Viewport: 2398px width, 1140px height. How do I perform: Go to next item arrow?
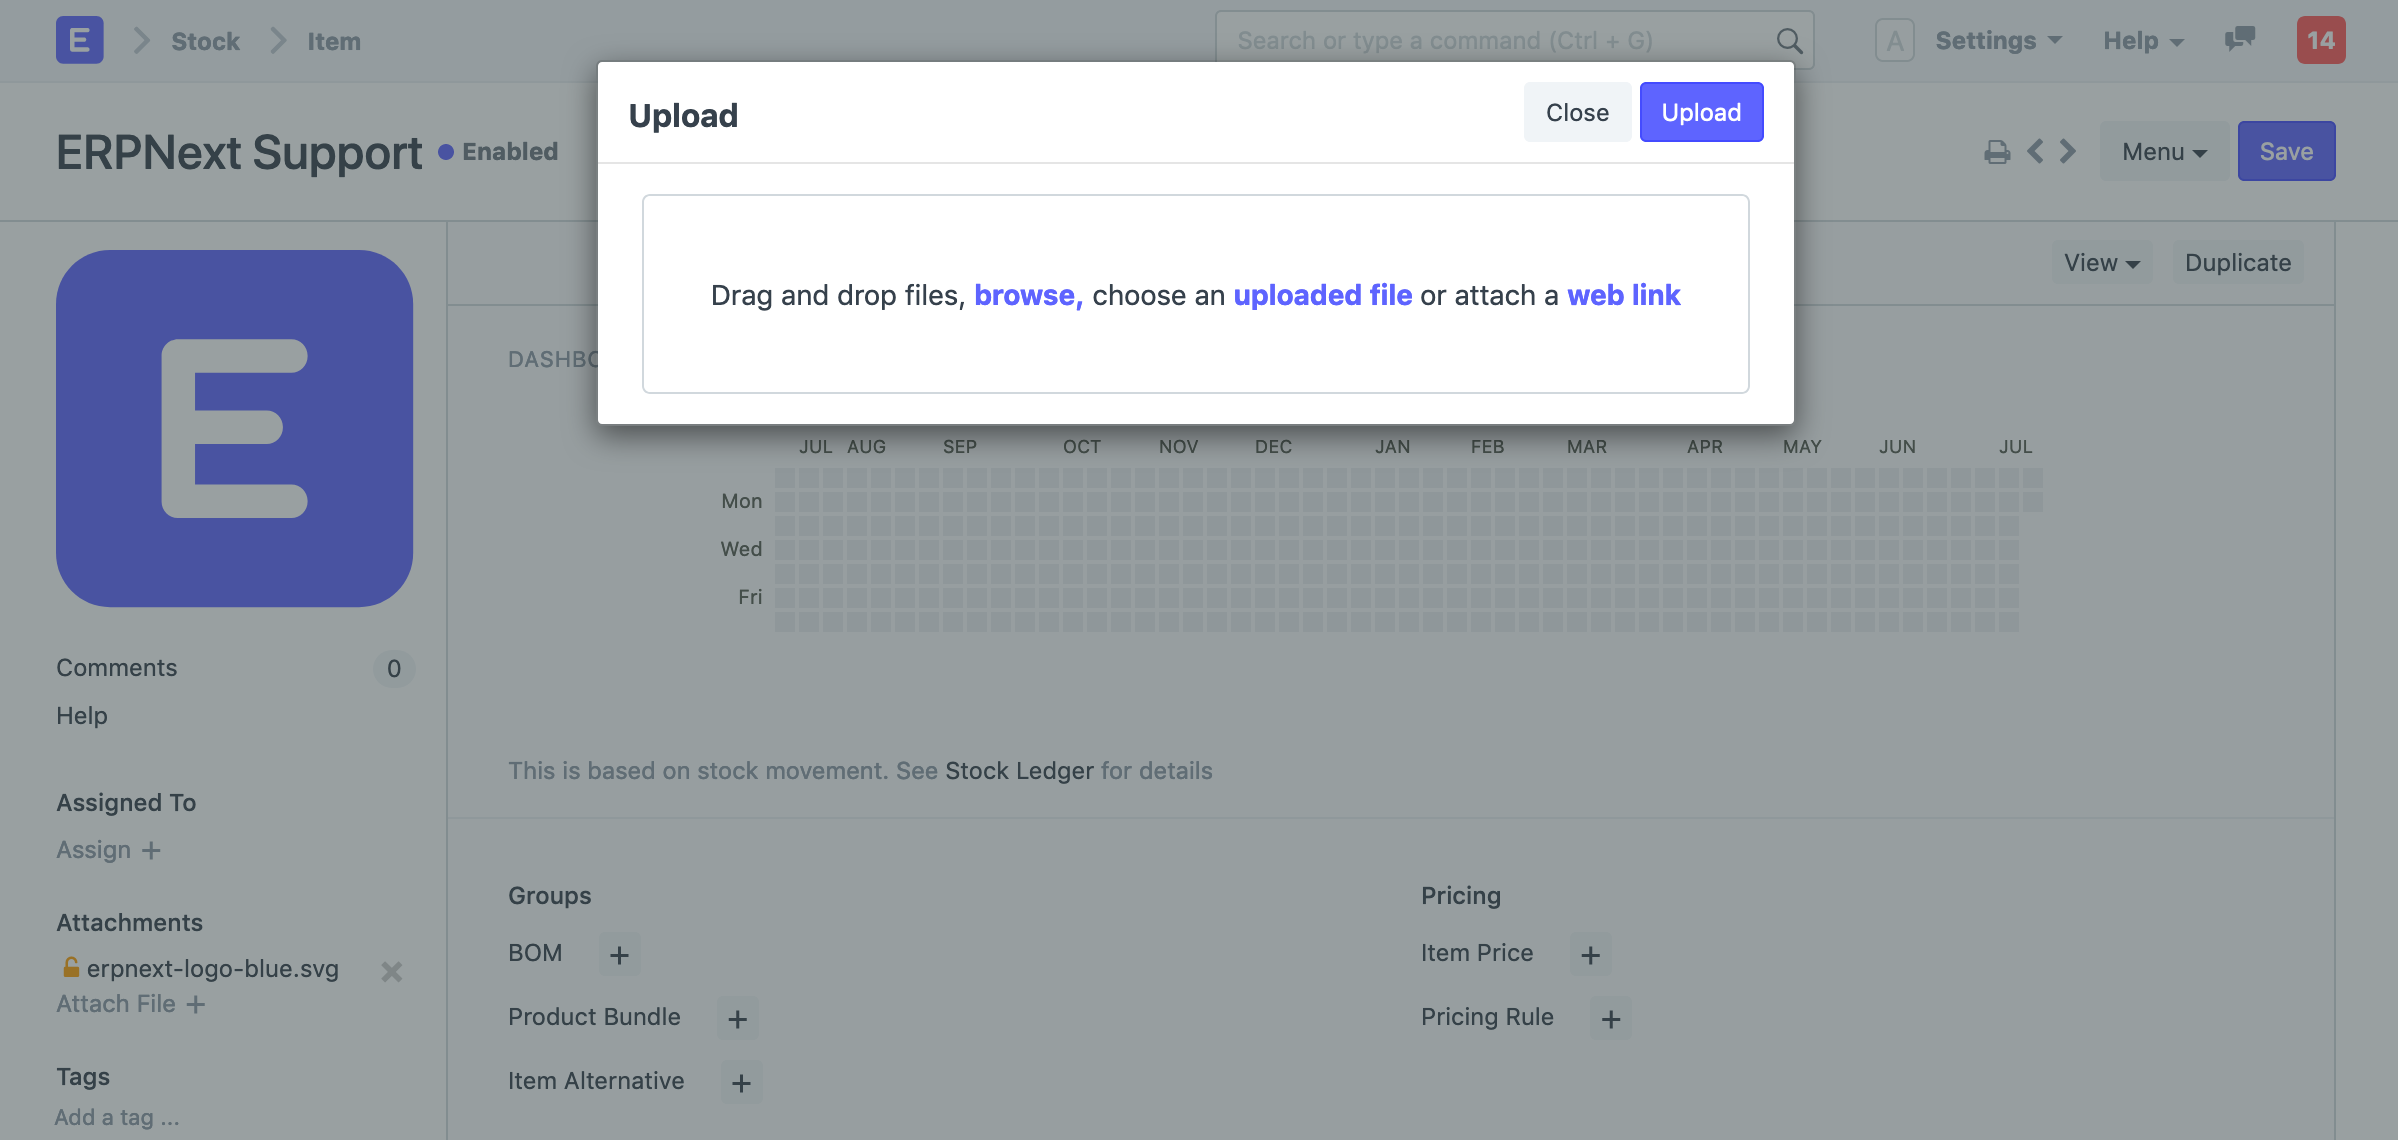2067,152
